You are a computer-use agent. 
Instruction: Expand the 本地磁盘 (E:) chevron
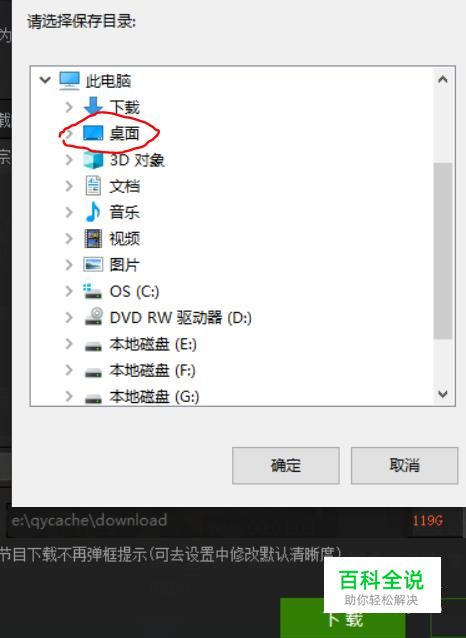69,344
